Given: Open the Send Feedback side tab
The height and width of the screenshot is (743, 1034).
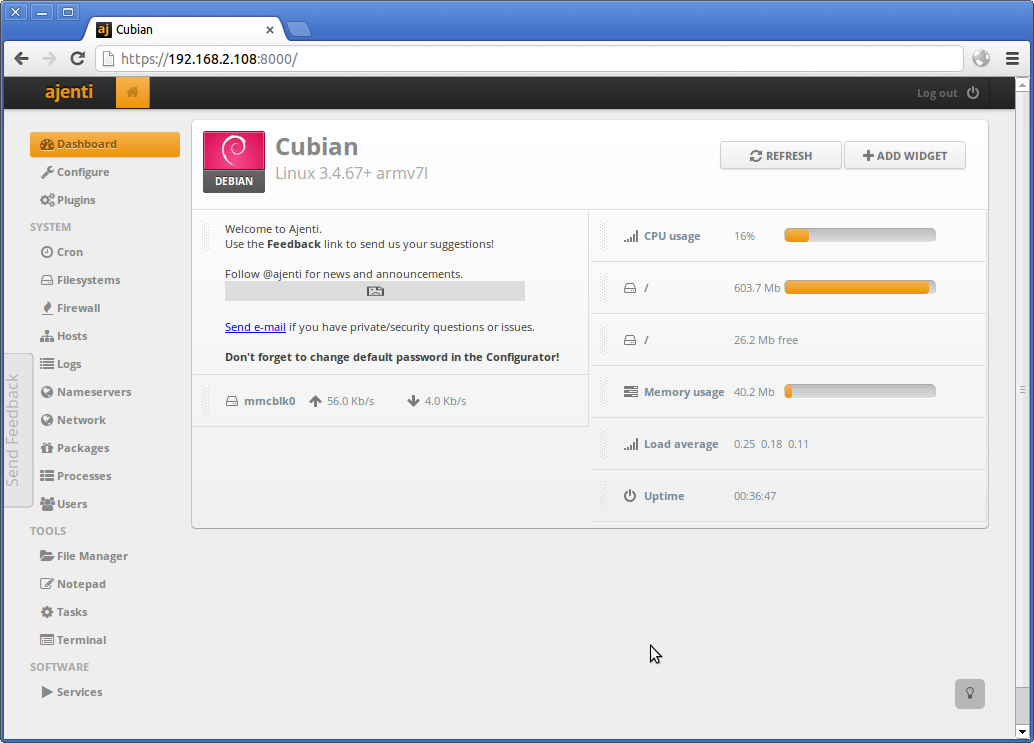Looking at the screenshot, I should tap(17, 431).
